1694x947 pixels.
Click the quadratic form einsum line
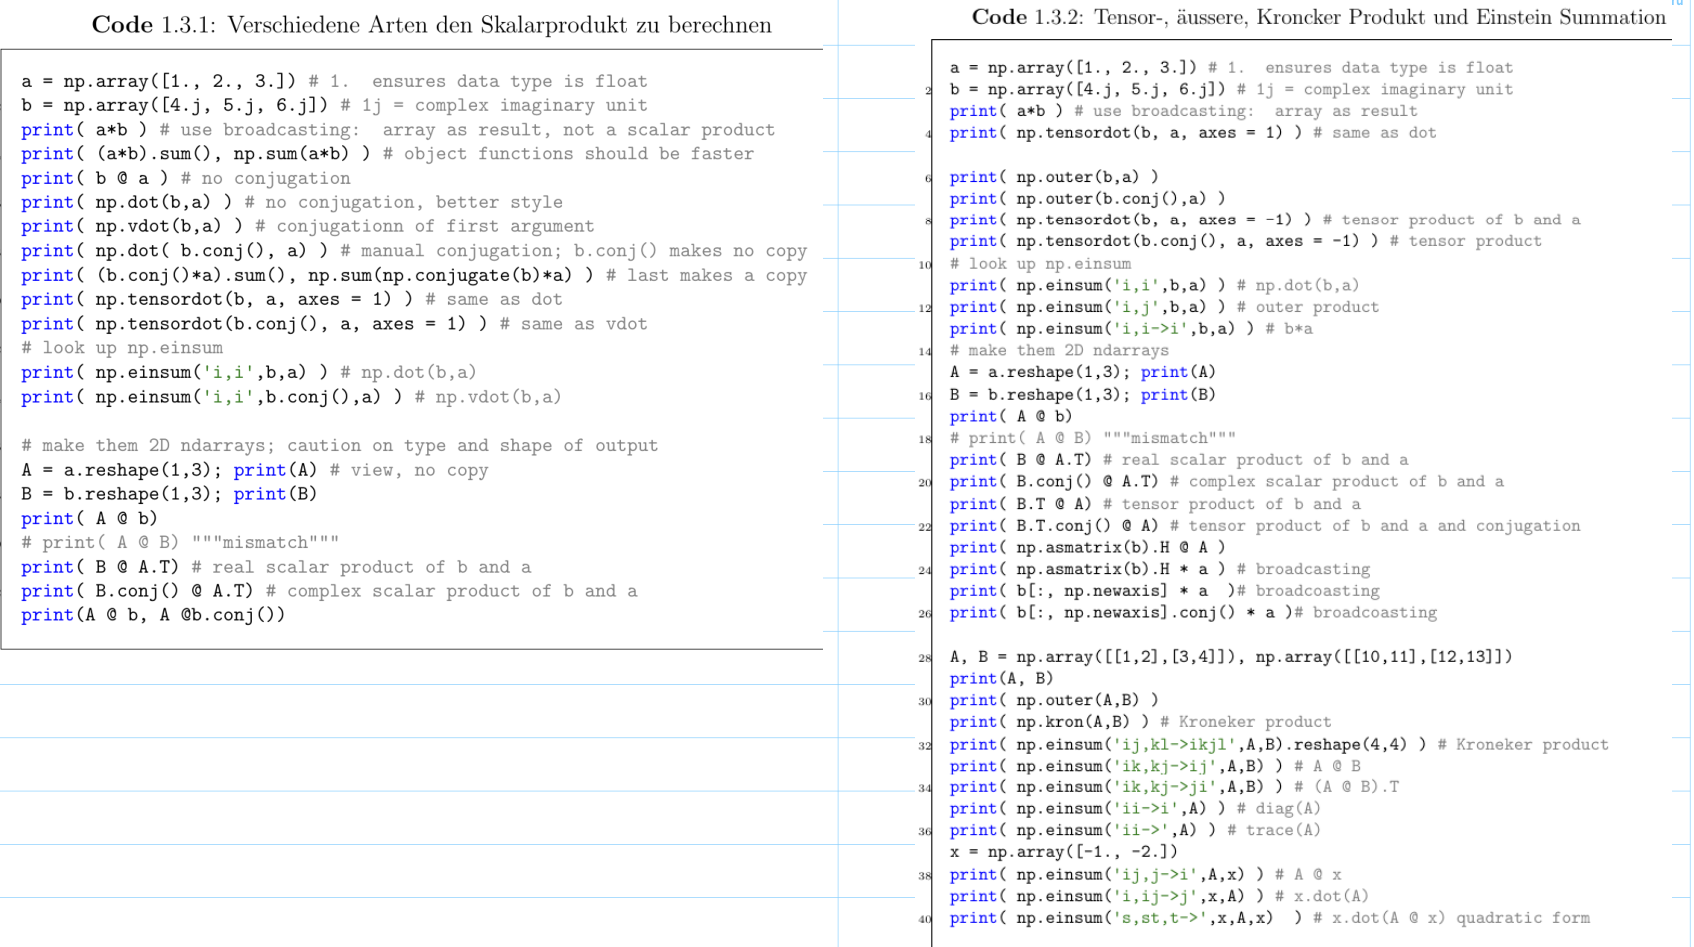(1268, 918)
